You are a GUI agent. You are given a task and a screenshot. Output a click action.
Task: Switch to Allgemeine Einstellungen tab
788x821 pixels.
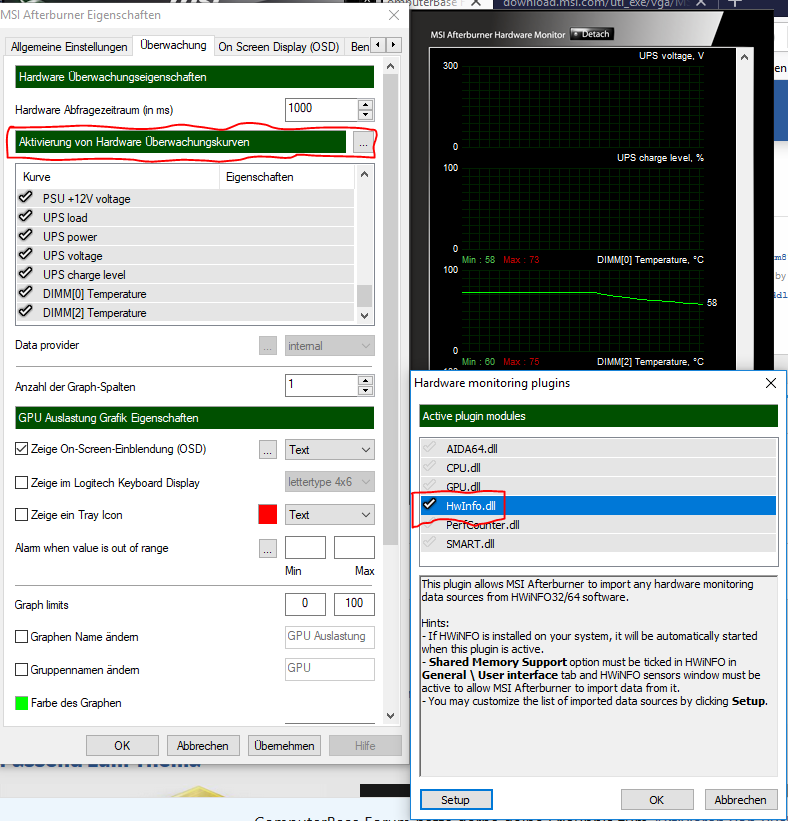tap(69, 47)
